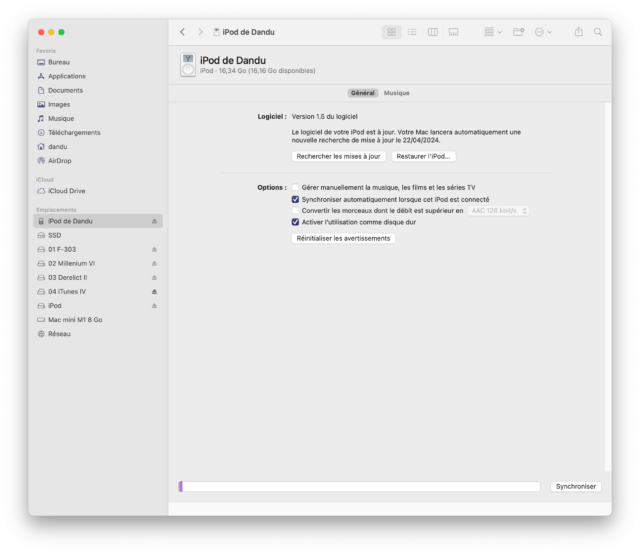Click the vertical scrollbar on right
640x553 pixels.
pos(608,286)
